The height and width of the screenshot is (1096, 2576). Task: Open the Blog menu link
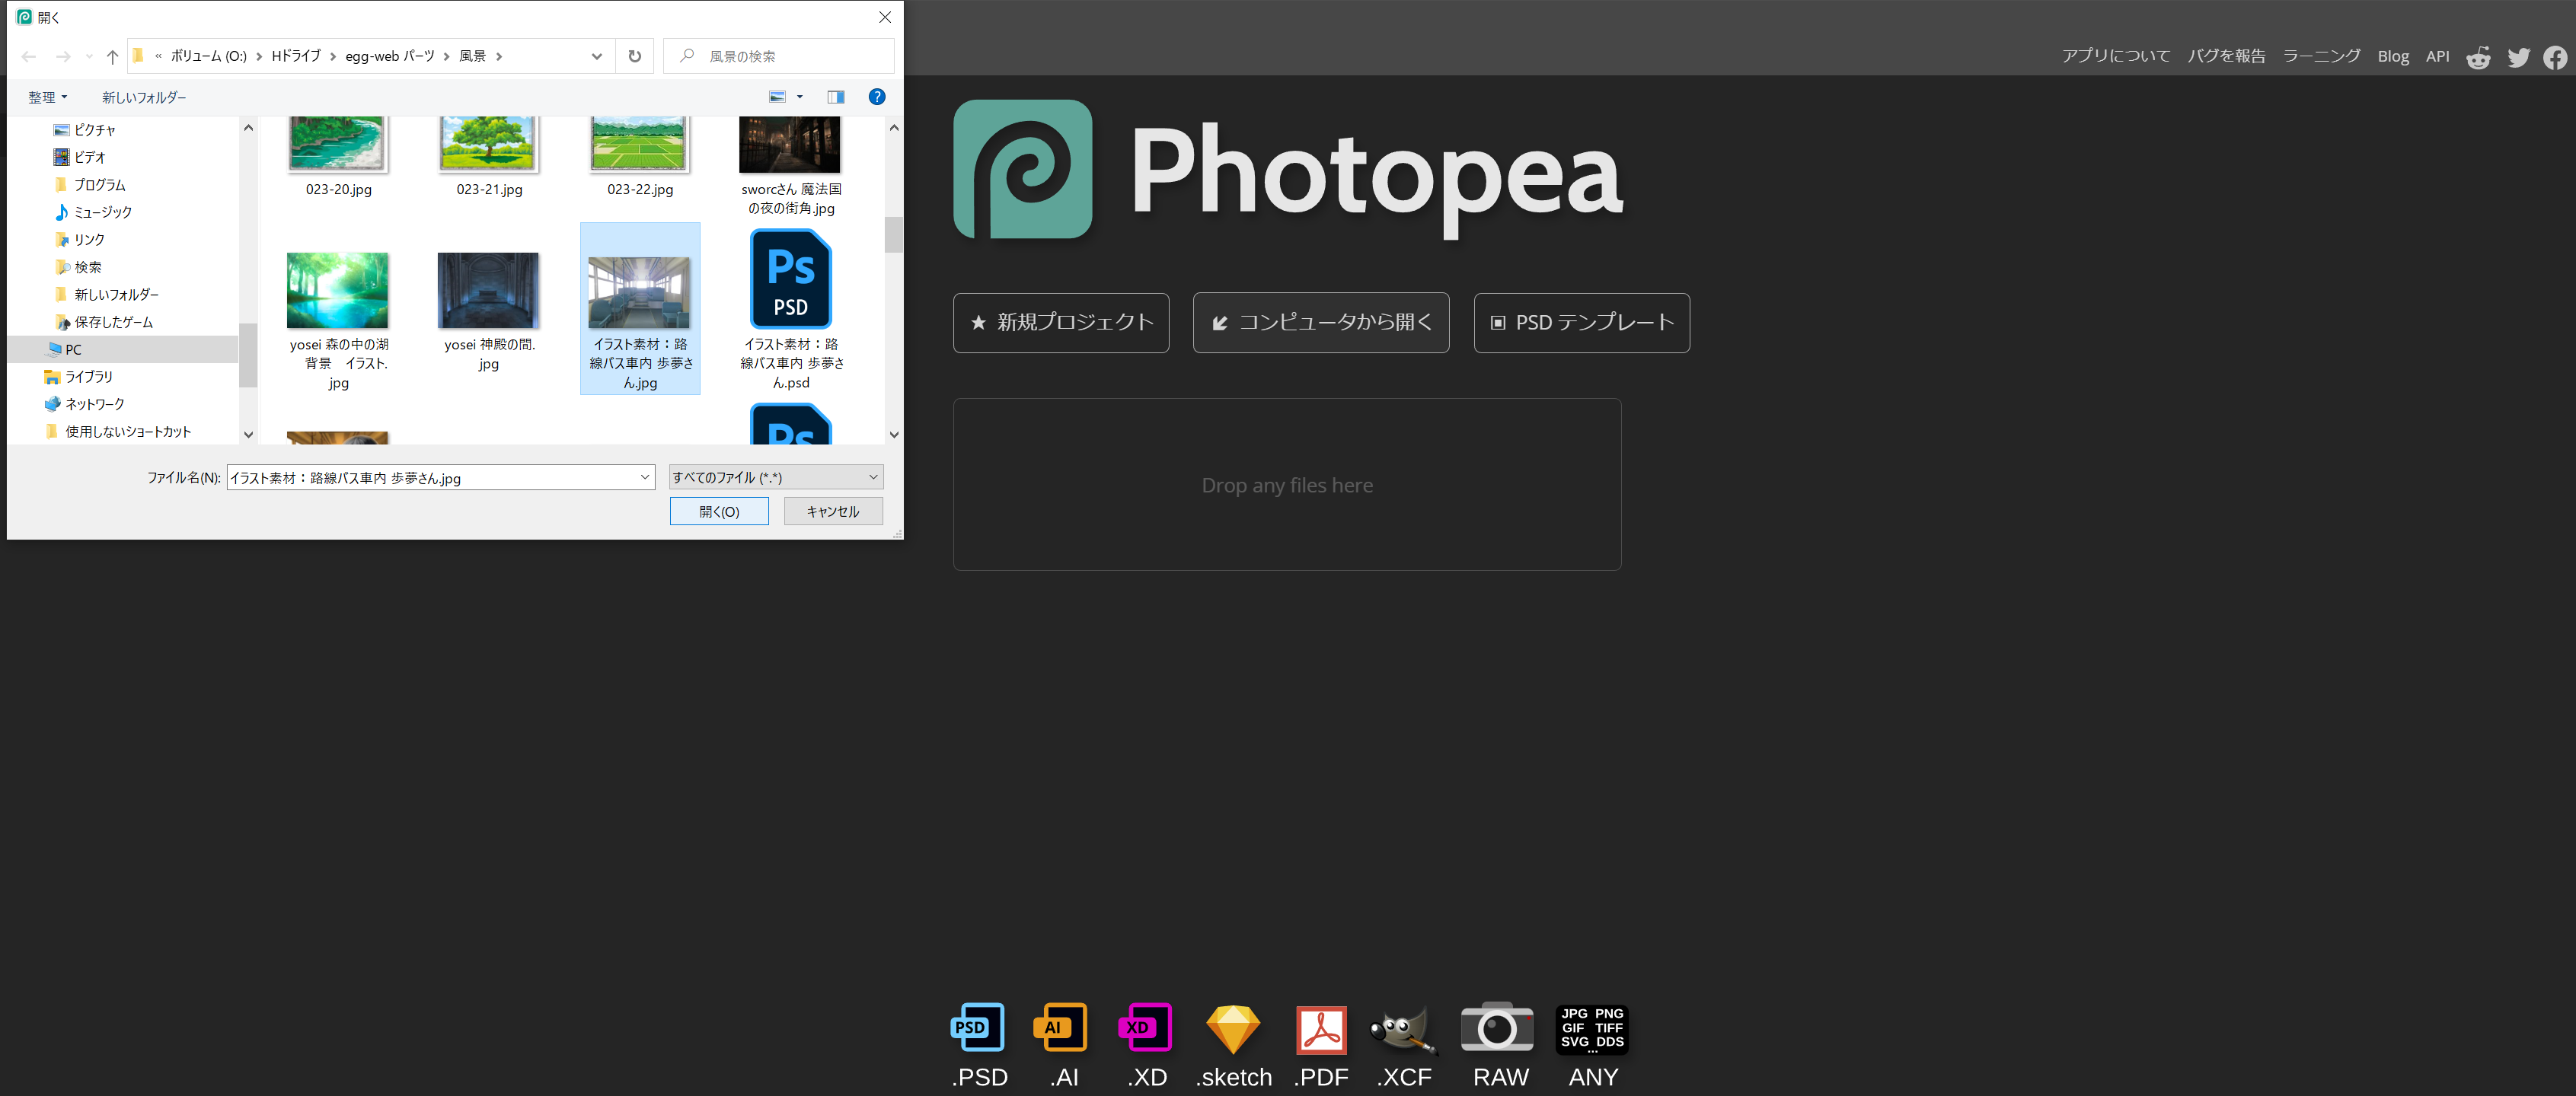[x=2393, y=56]
